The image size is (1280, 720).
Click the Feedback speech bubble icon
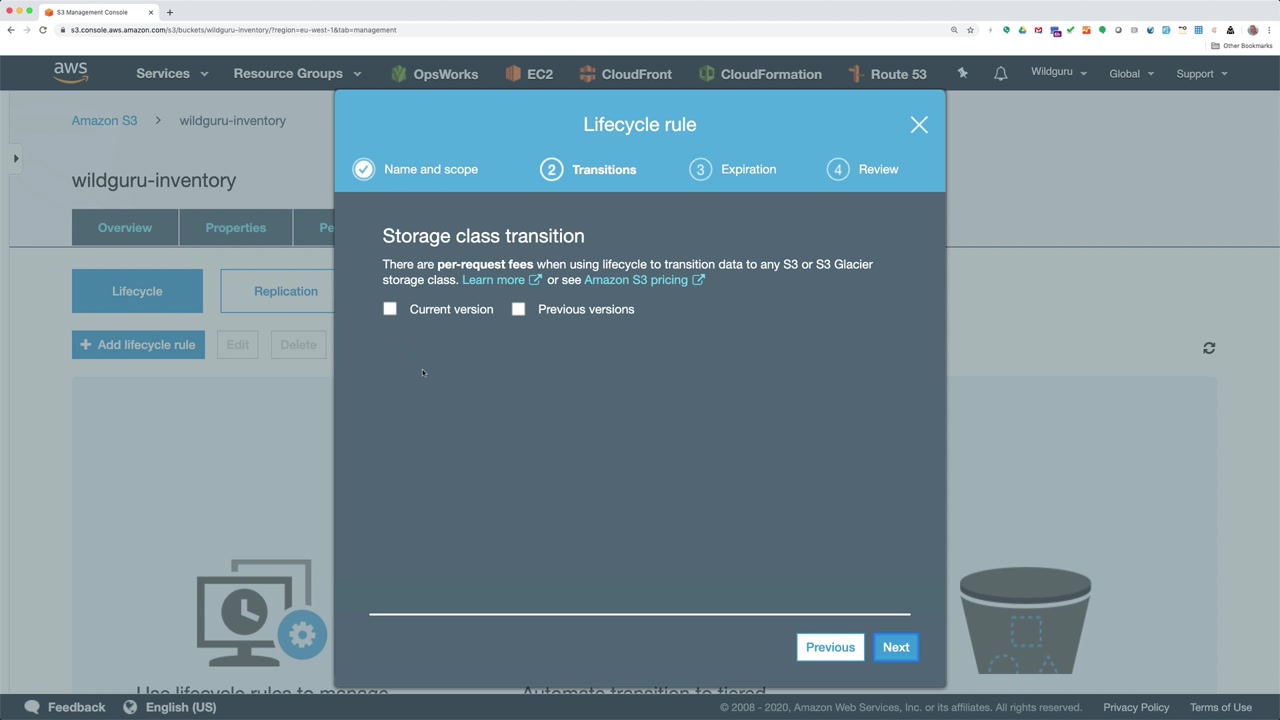click(32, 707)
